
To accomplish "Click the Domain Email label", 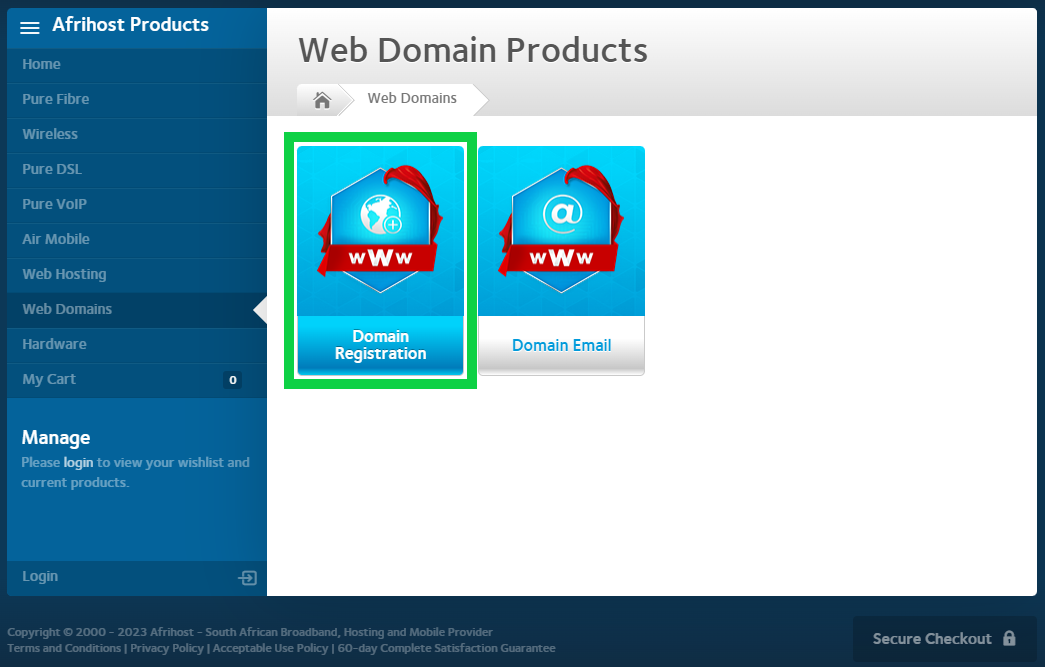I will pos(561,345).
